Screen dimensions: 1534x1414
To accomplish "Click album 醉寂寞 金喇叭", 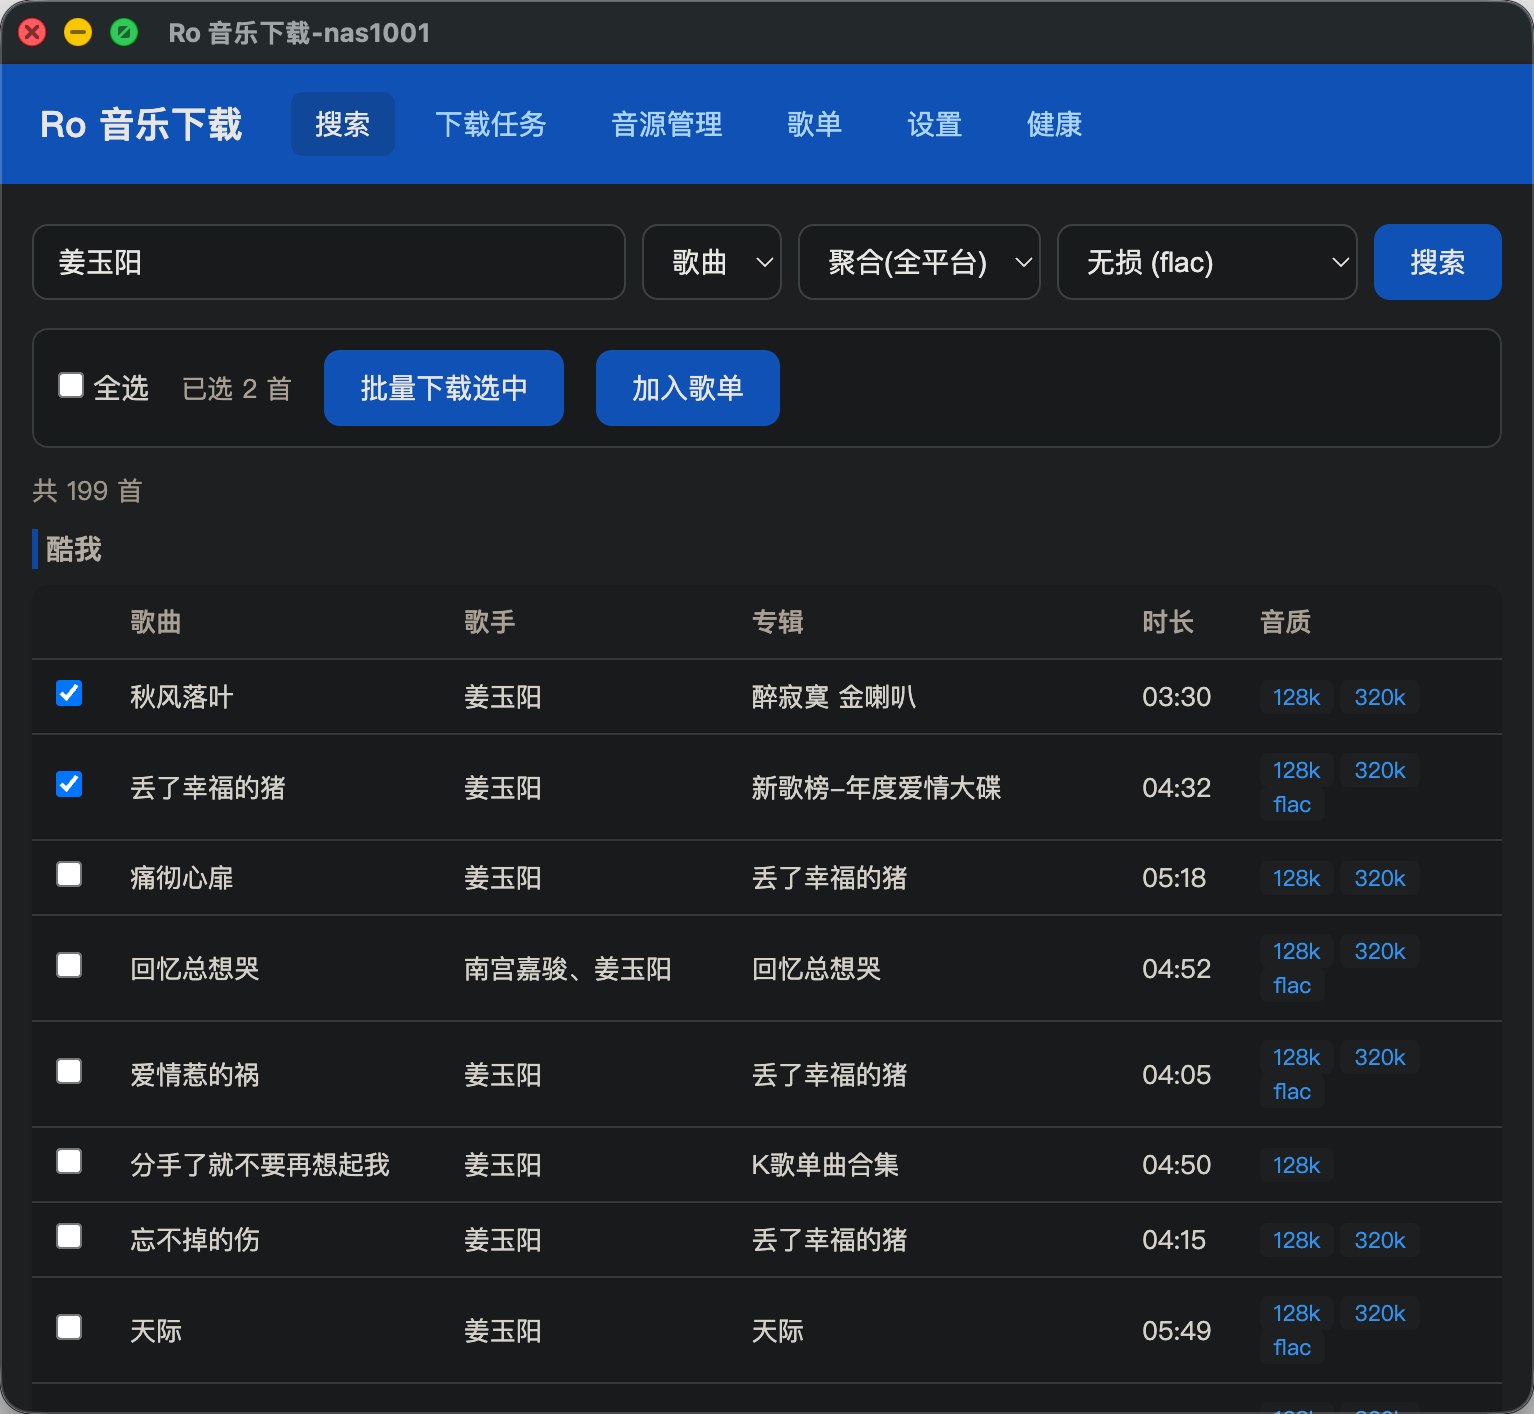I will pos(834,697).
